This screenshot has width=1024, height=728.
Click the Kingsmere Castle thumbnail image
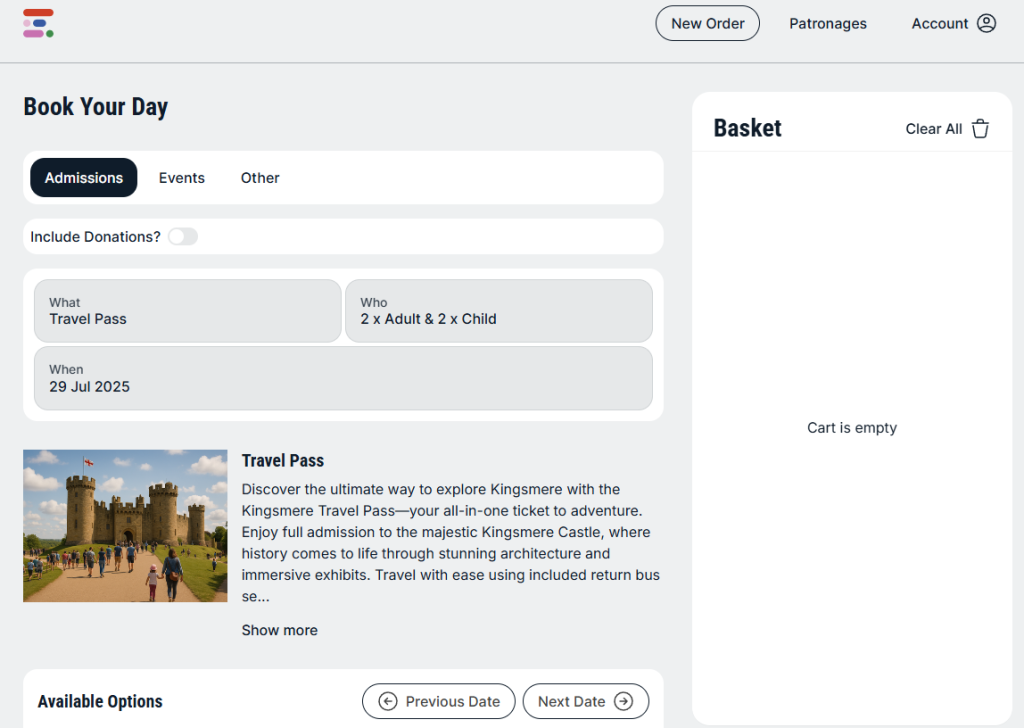click(125, 525)
